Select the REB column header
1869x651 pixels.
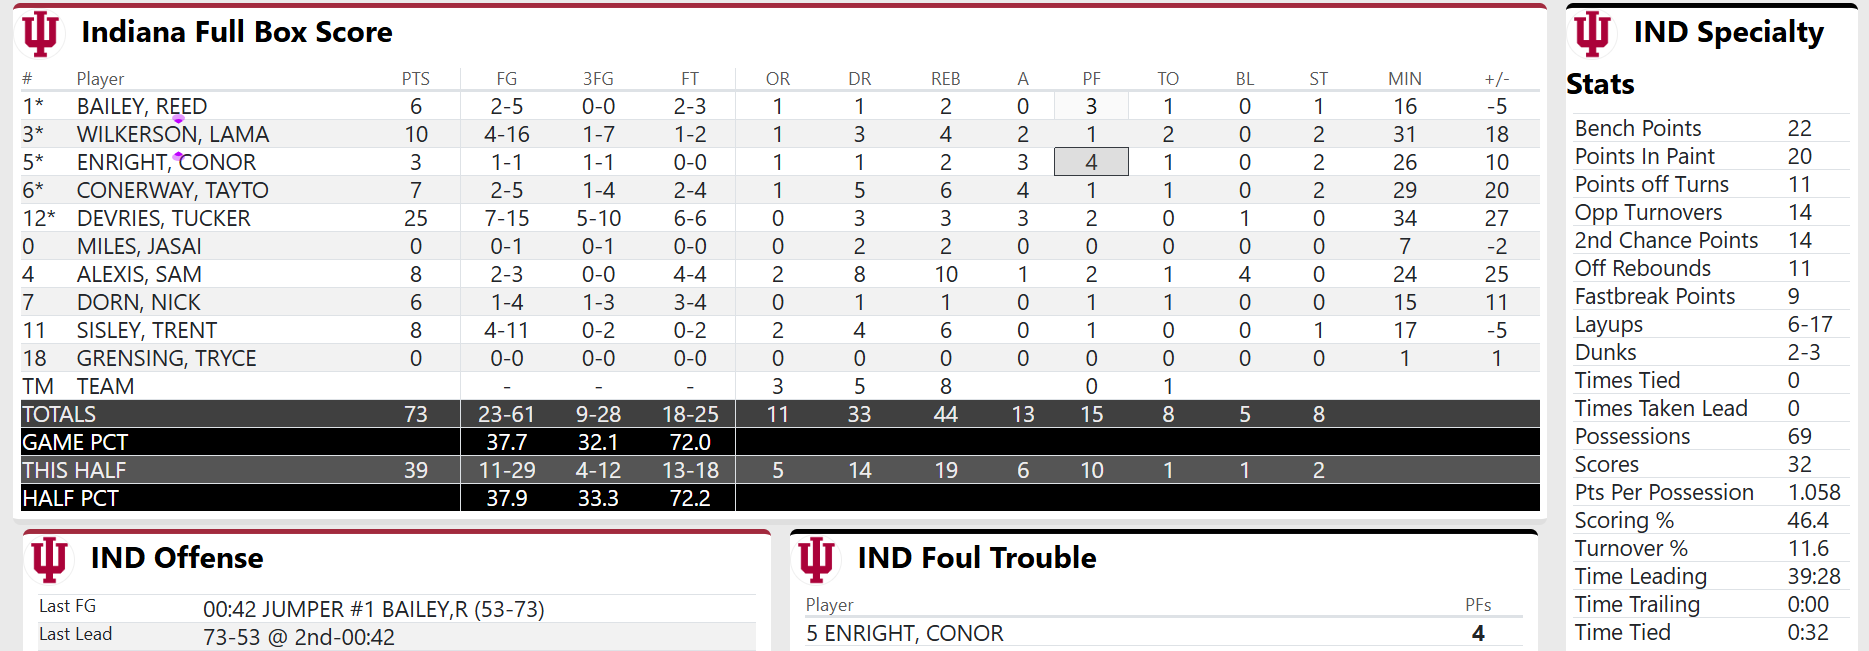click(x=945, y=79)
